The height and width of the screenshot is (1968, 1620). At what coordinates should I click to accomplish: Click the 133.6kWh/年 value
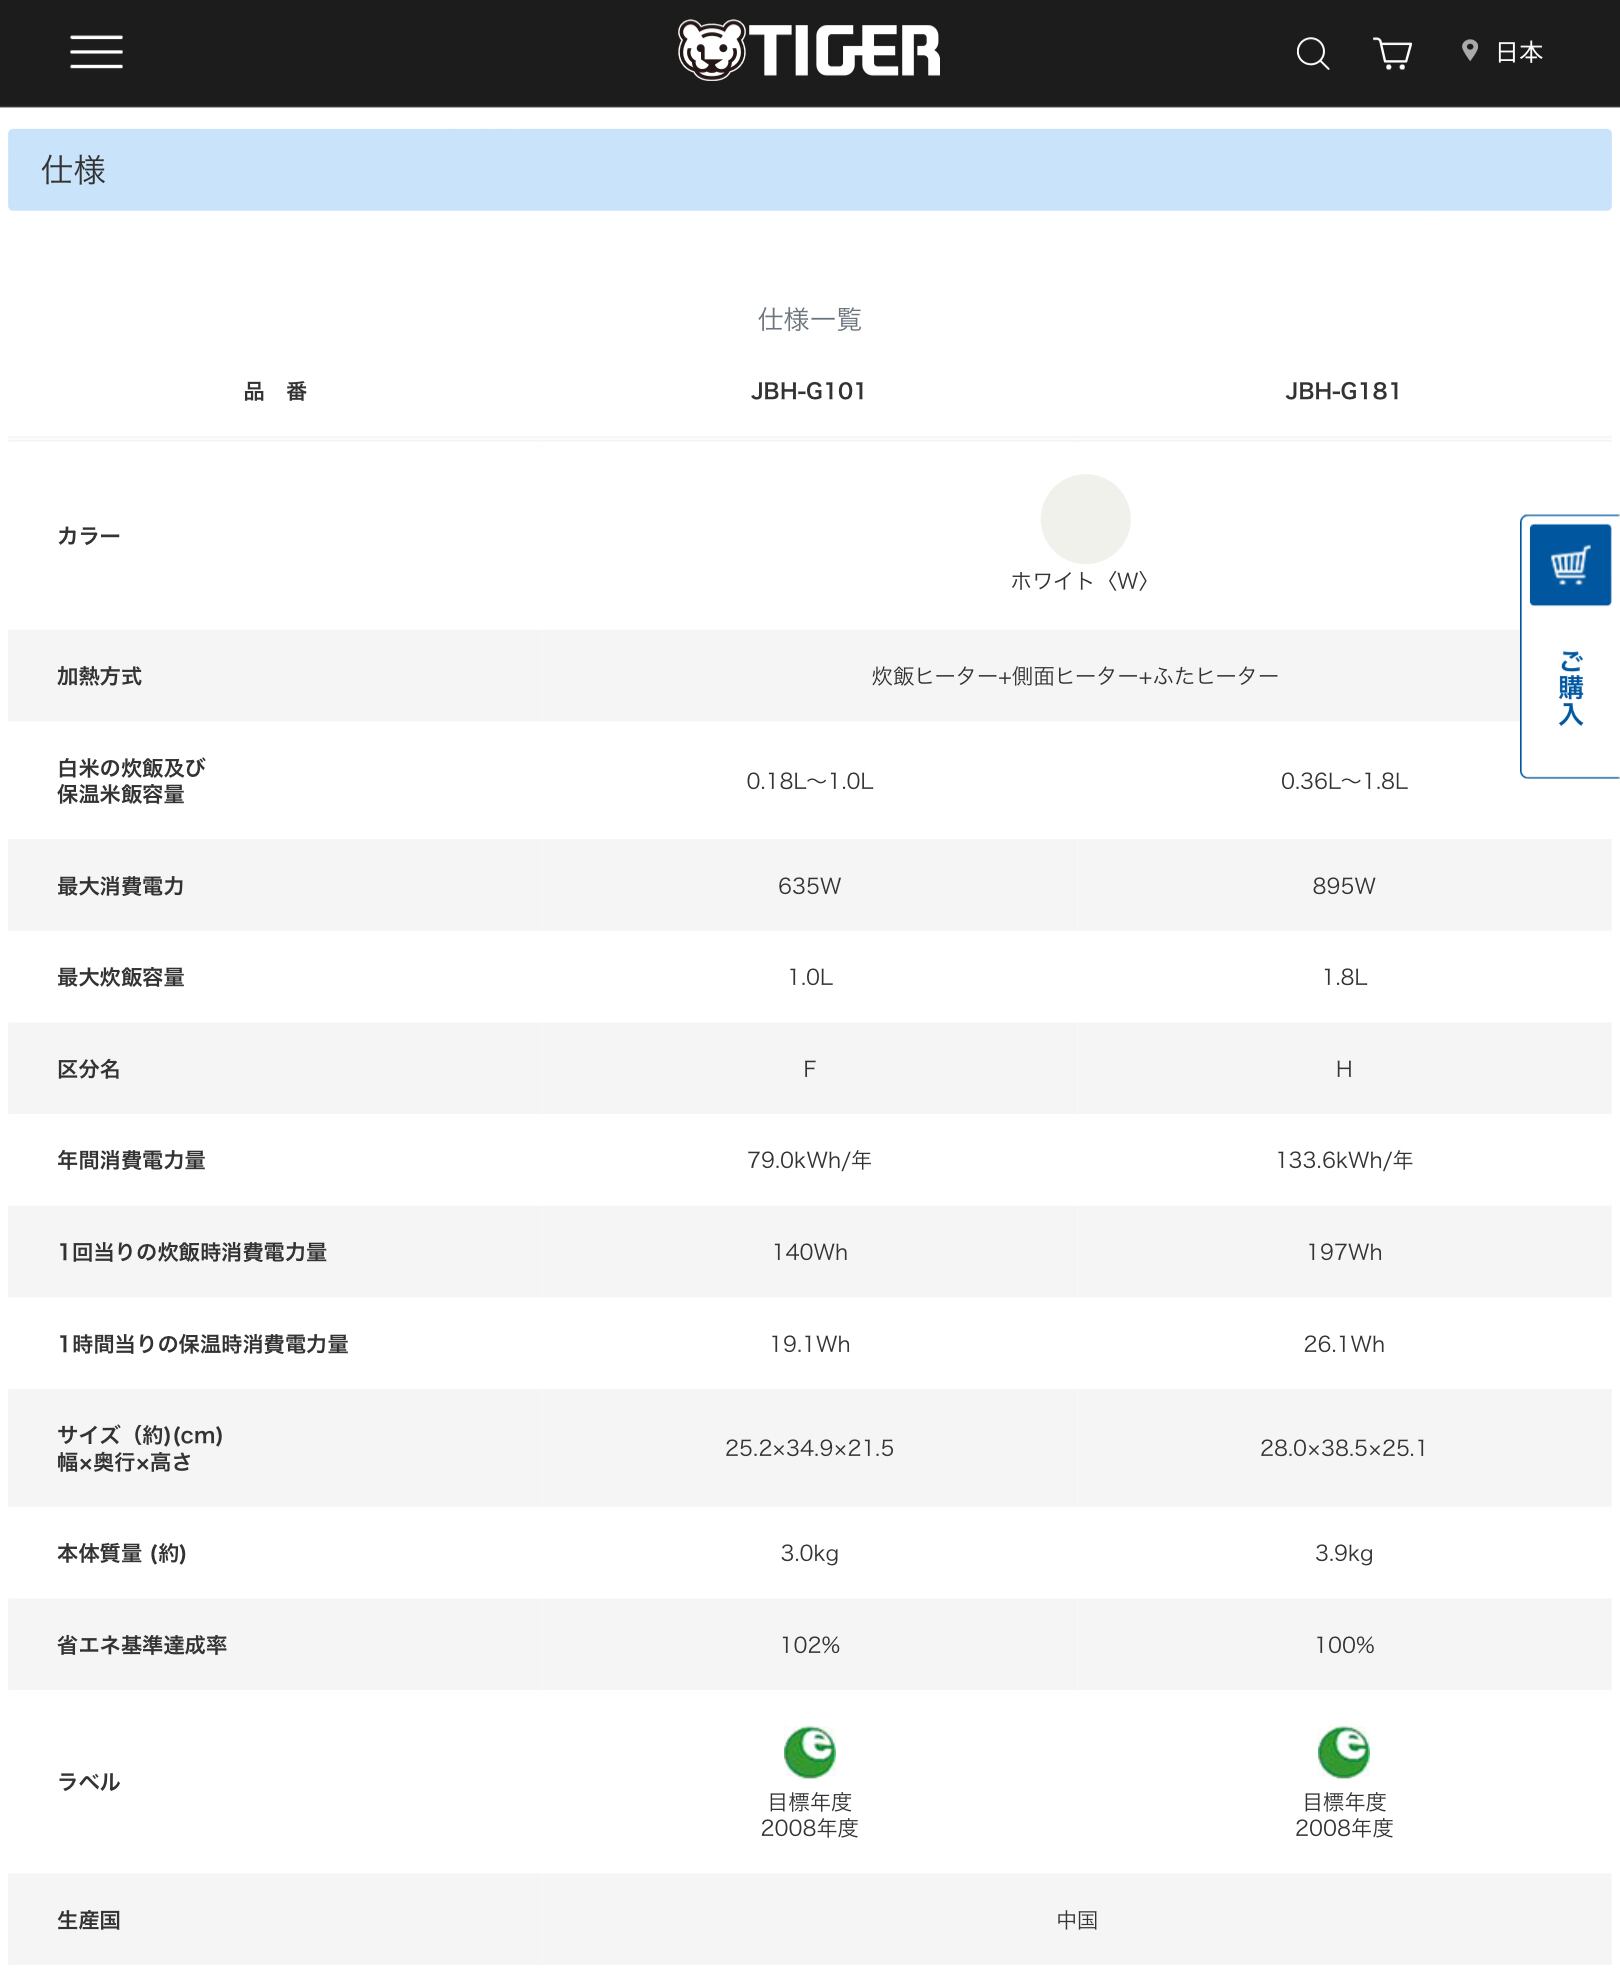click(1344, 1160)
